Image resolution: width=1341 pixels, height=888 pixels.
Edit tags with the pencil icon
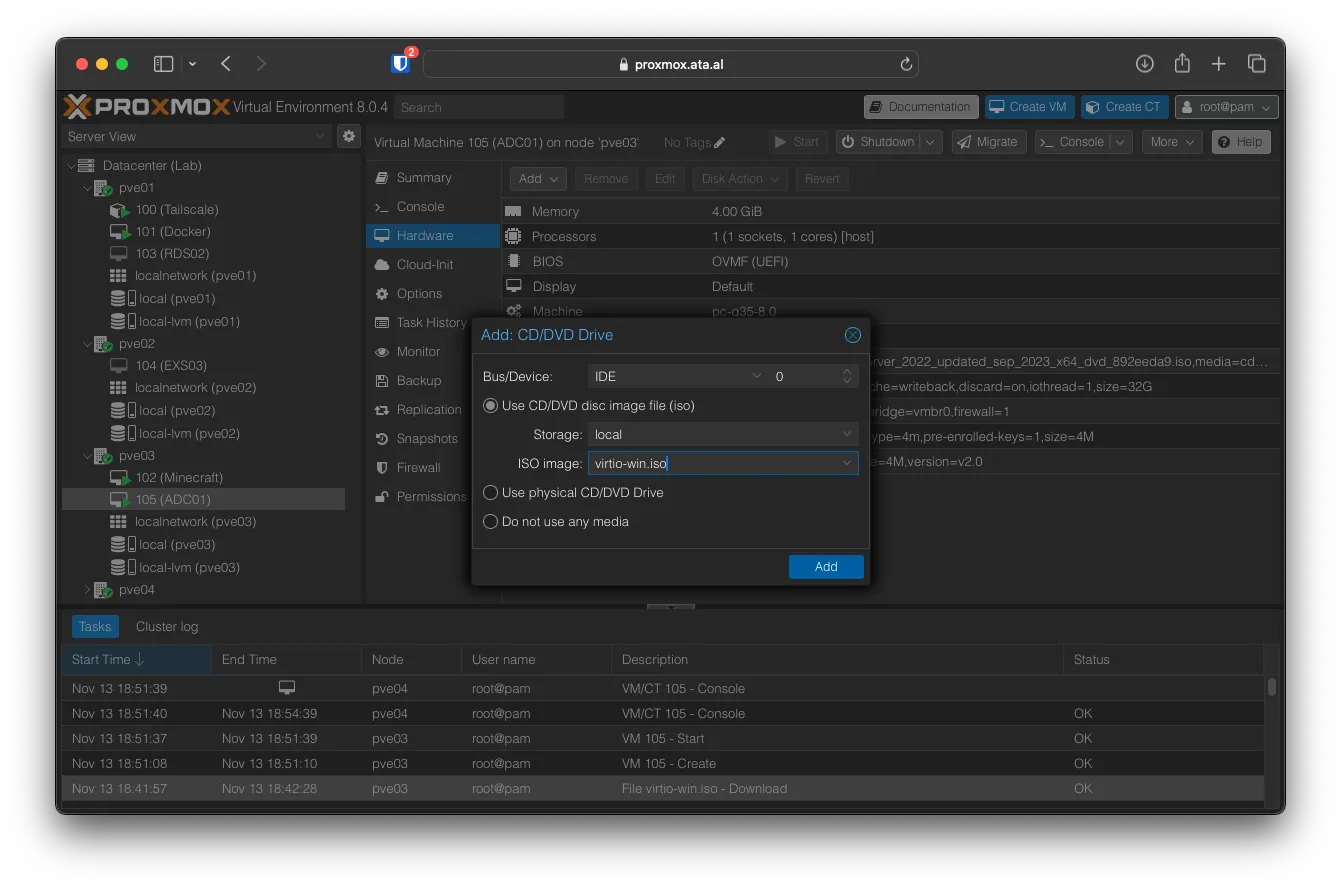pyautogui.click(x=720, y=143)
